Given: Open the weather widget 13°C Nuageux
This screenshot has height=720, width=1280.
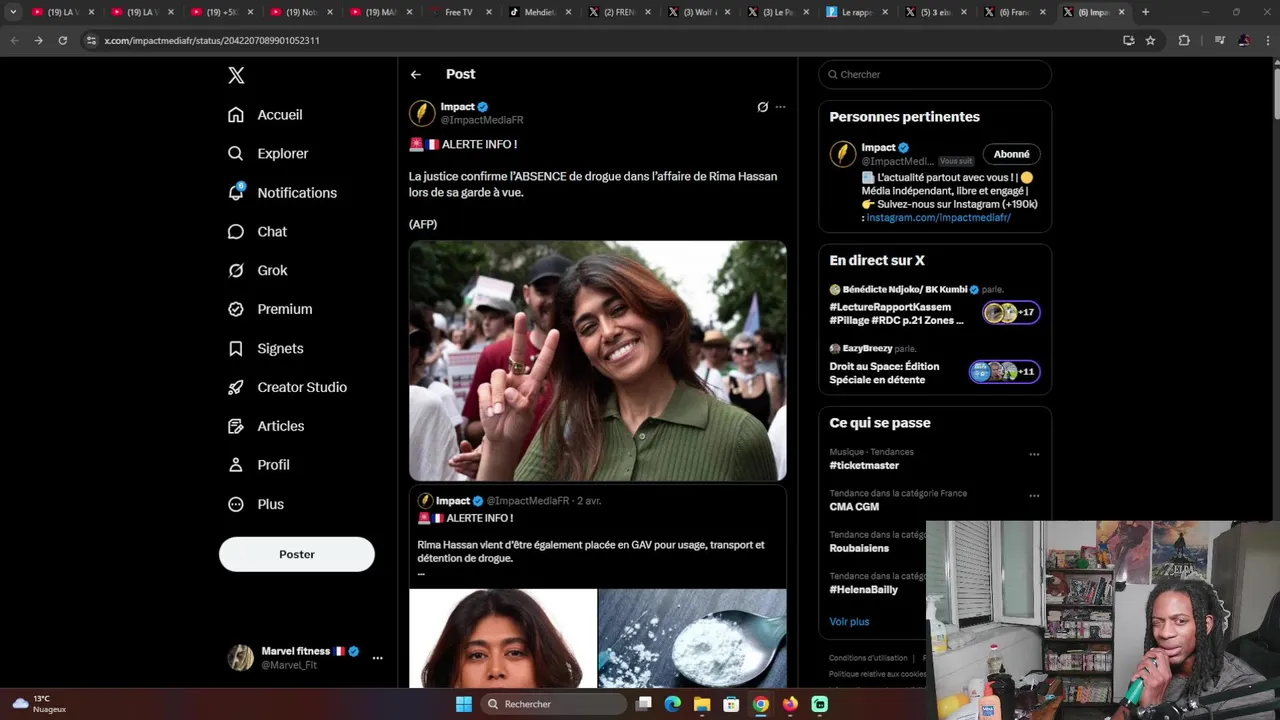Looking at the screenshot, I should point(40,704).
